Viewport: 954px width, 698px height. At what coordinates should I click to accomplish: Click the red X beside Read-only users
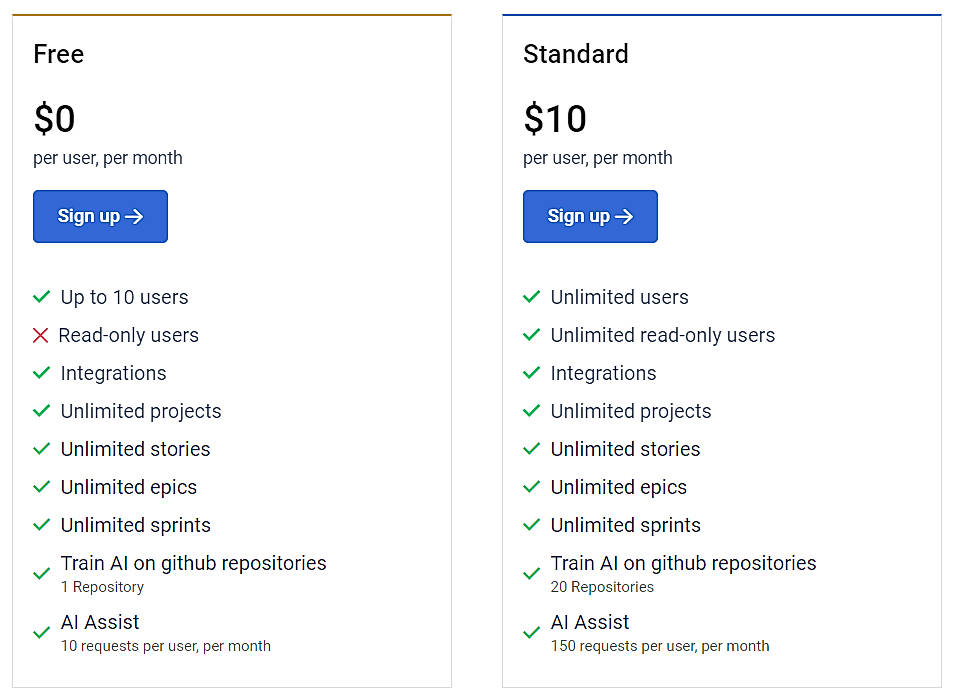[42, 335]
